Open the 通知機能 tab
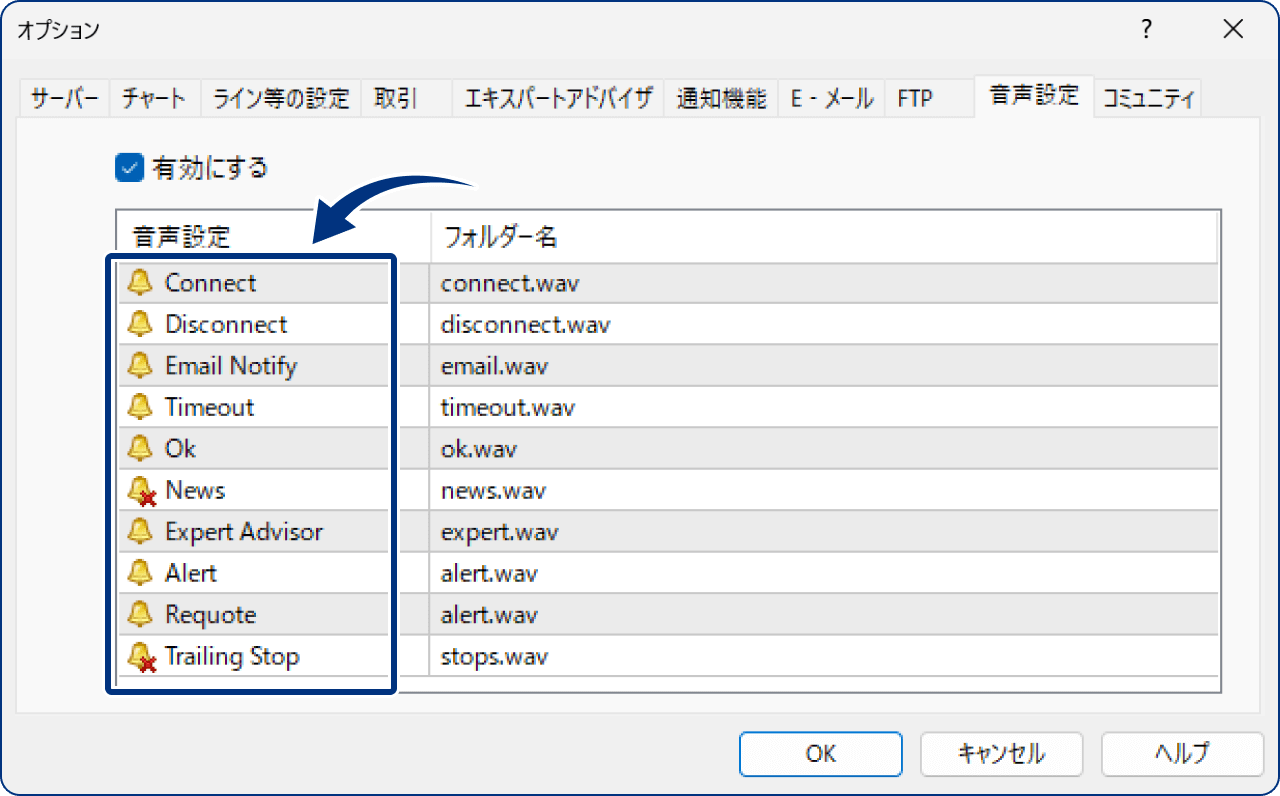This screenshot has width=1280, height=796. click(x=722, y=97)
